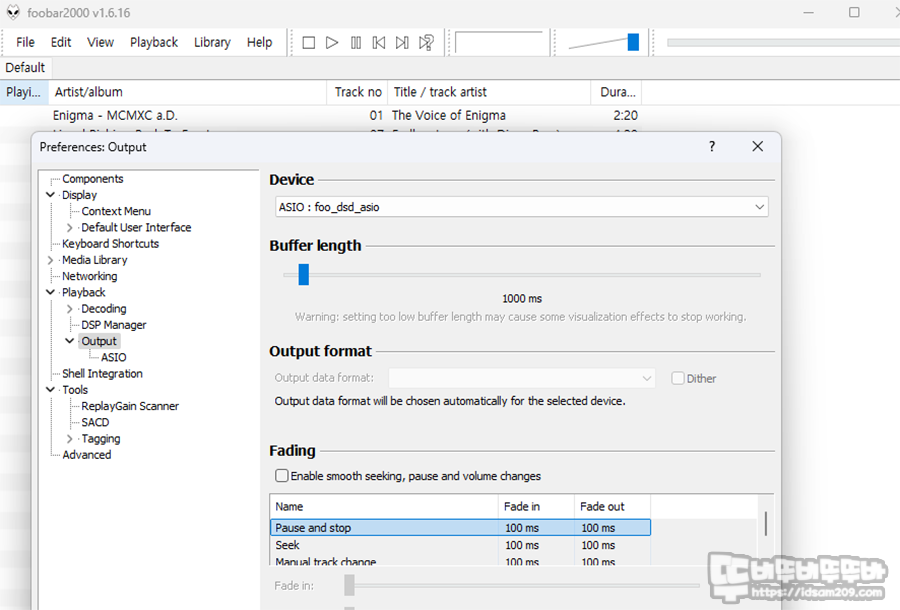Select ReplayGain Scanner preferences page
This screenshot has height=610, width=900.
(x=130, y=406)
